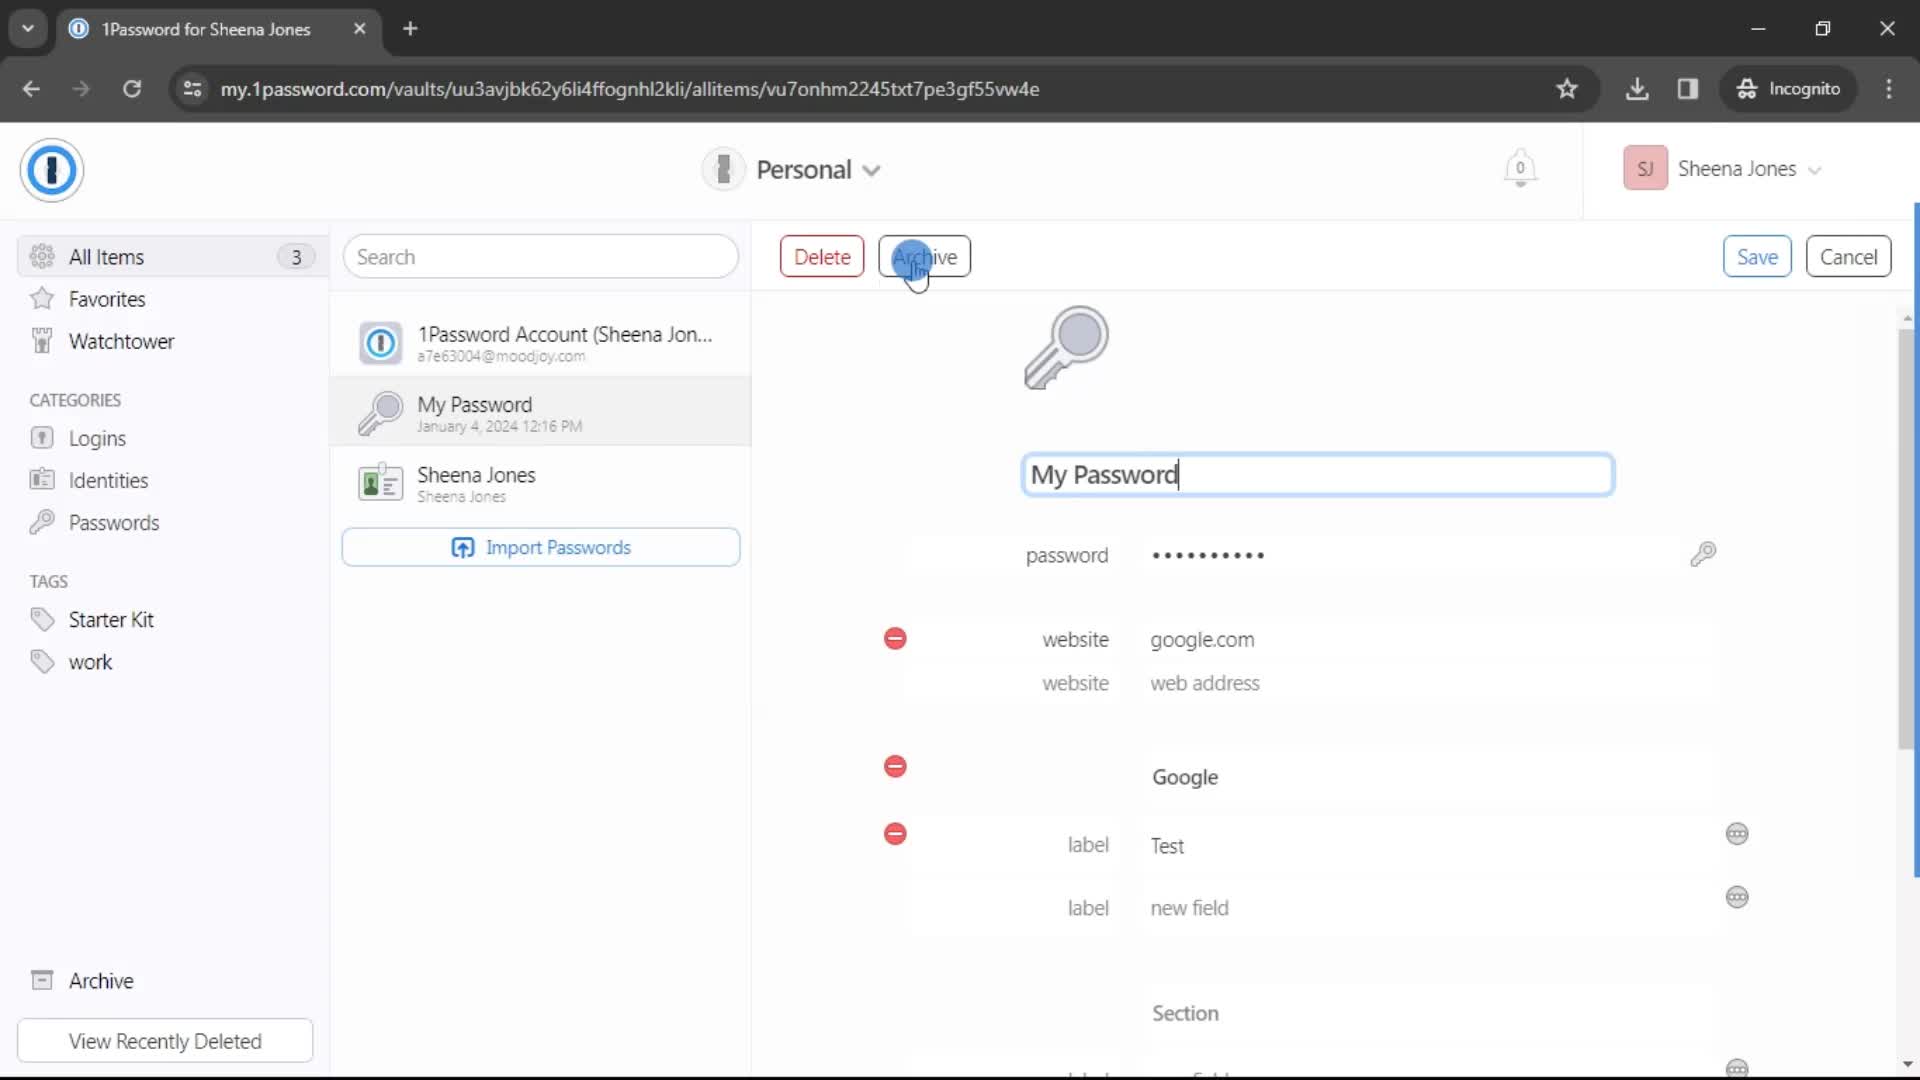The image size is (1920, 1080).
Task: Expand the Personal vault dropdown
Action: (874, 169)
